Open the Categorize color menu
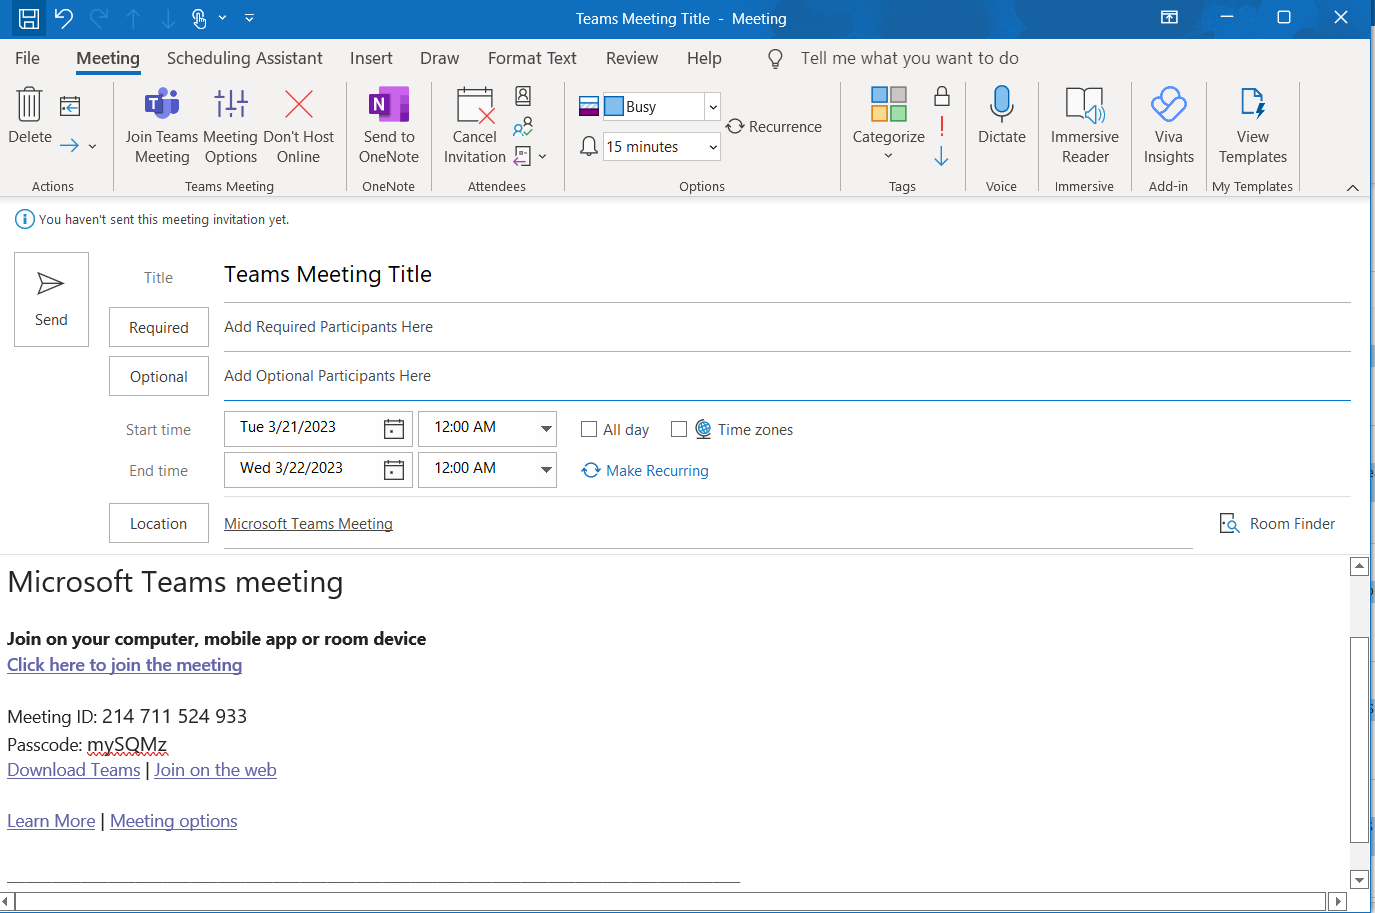 click(888, 125)
